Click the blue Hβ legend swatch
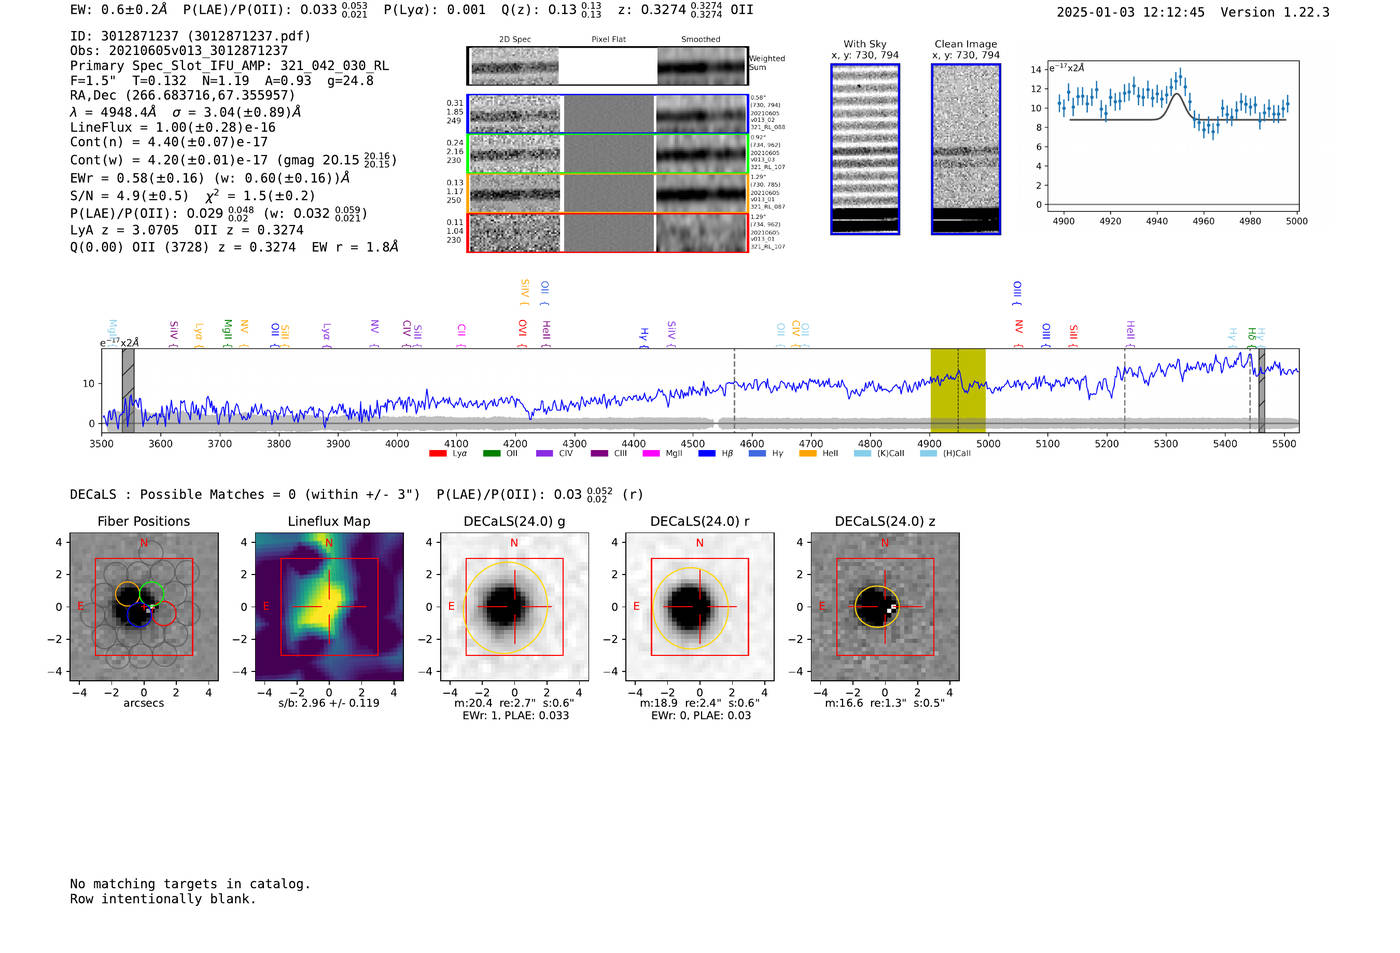1400x953 pixels. 707,454
